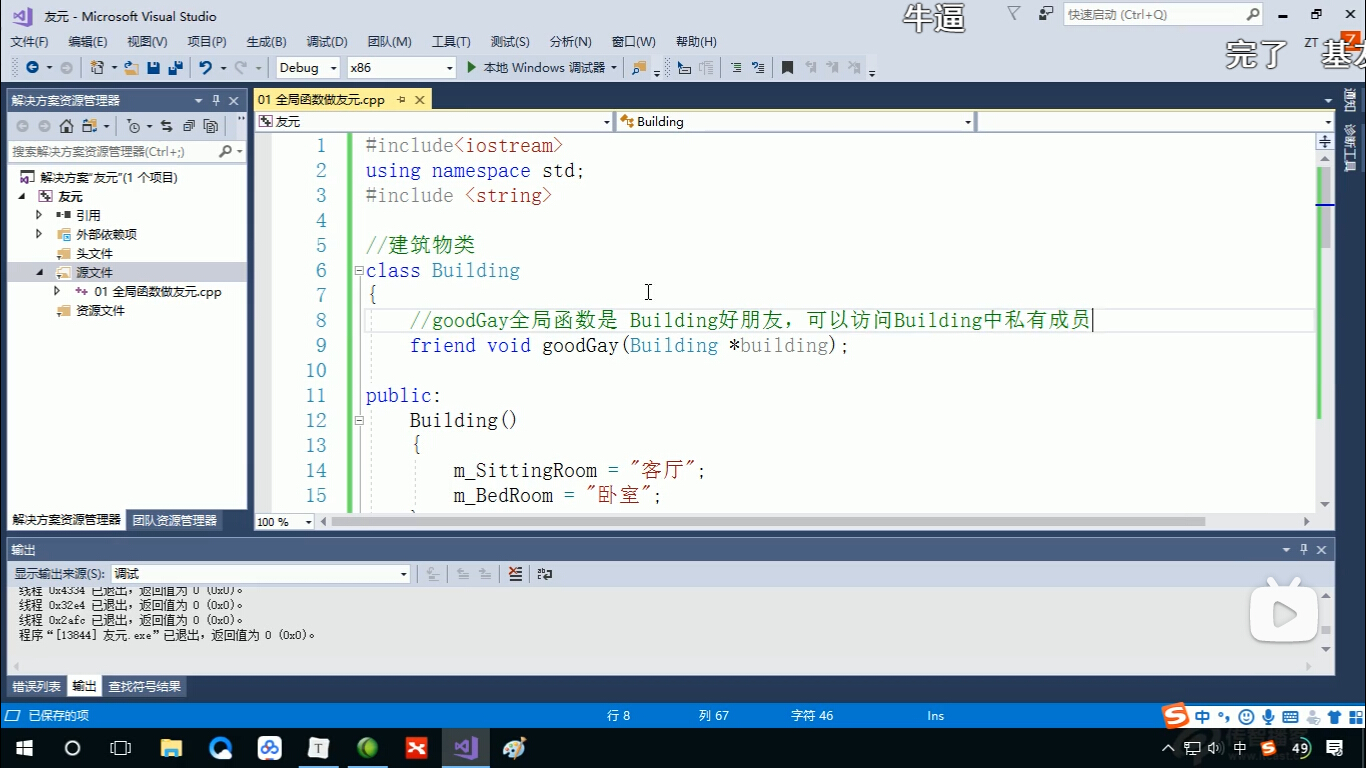Screen dimensions: 1366x768
Task: Click the bookmark icon in the toolbar
Action: (787, 68)
